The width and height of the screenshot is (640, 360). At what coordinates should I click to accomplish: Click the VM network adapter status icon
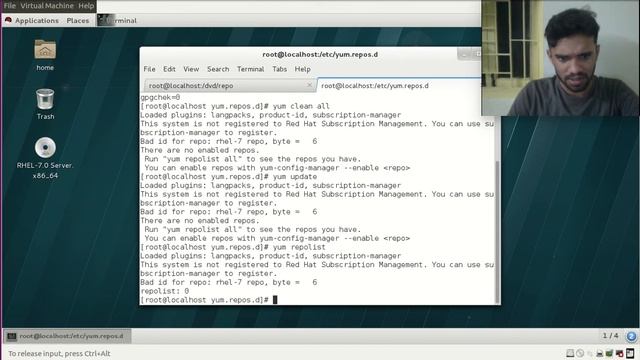[610, 353]
